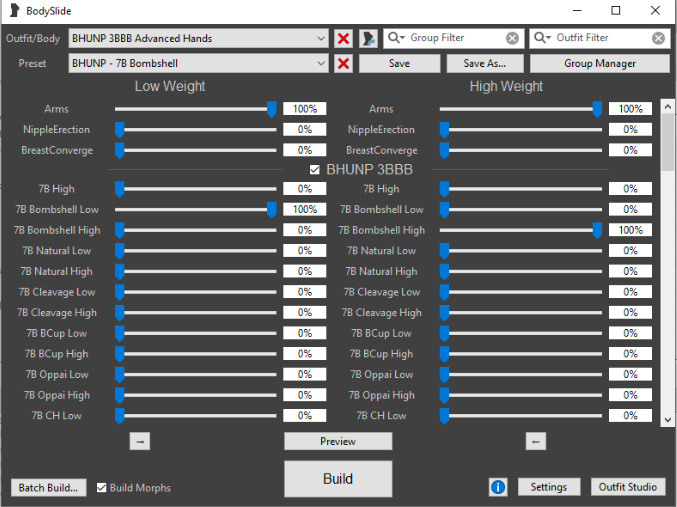The height and width of the screenshot is (507, 677).
Task: Click low weight 7B CH Low slider
Action: tap(196, 416)
